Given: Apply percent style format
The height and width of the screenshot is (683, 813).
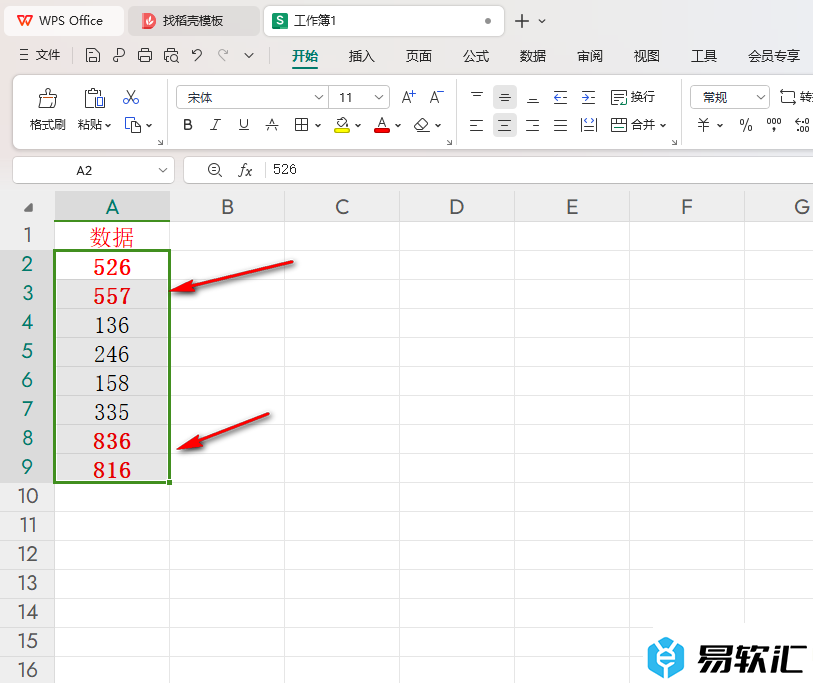Looking at the screenshot, I should pos(746,125).
